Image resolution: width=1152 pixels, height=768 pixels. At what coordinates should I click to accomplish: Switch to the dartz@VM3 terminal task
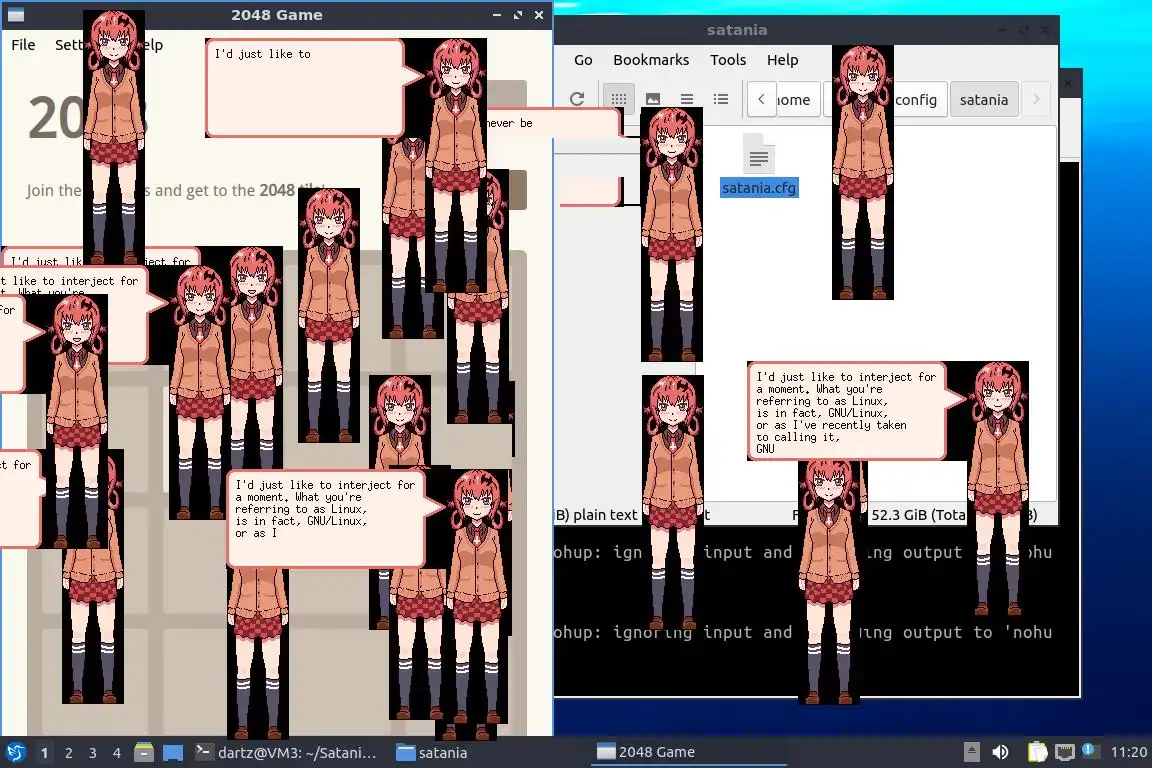(x=287, y=753)
